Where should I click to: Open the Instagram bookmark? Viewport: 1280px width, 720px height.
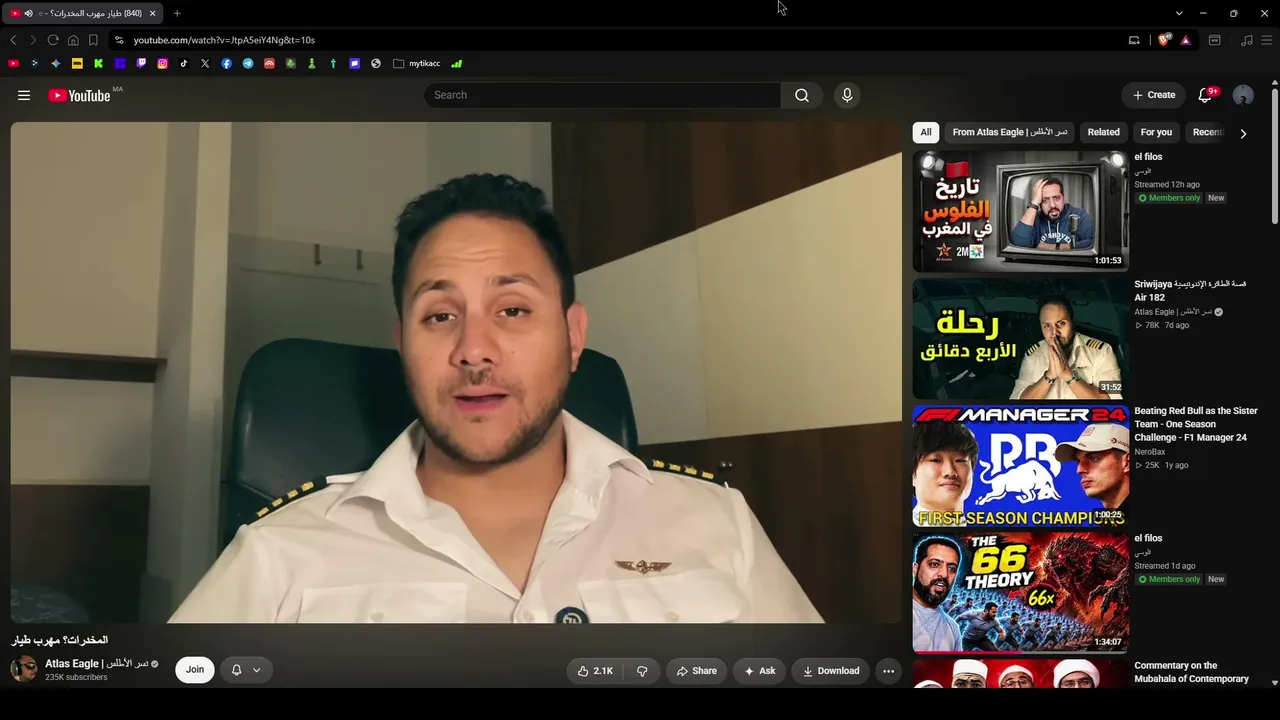tap(162, 63)
